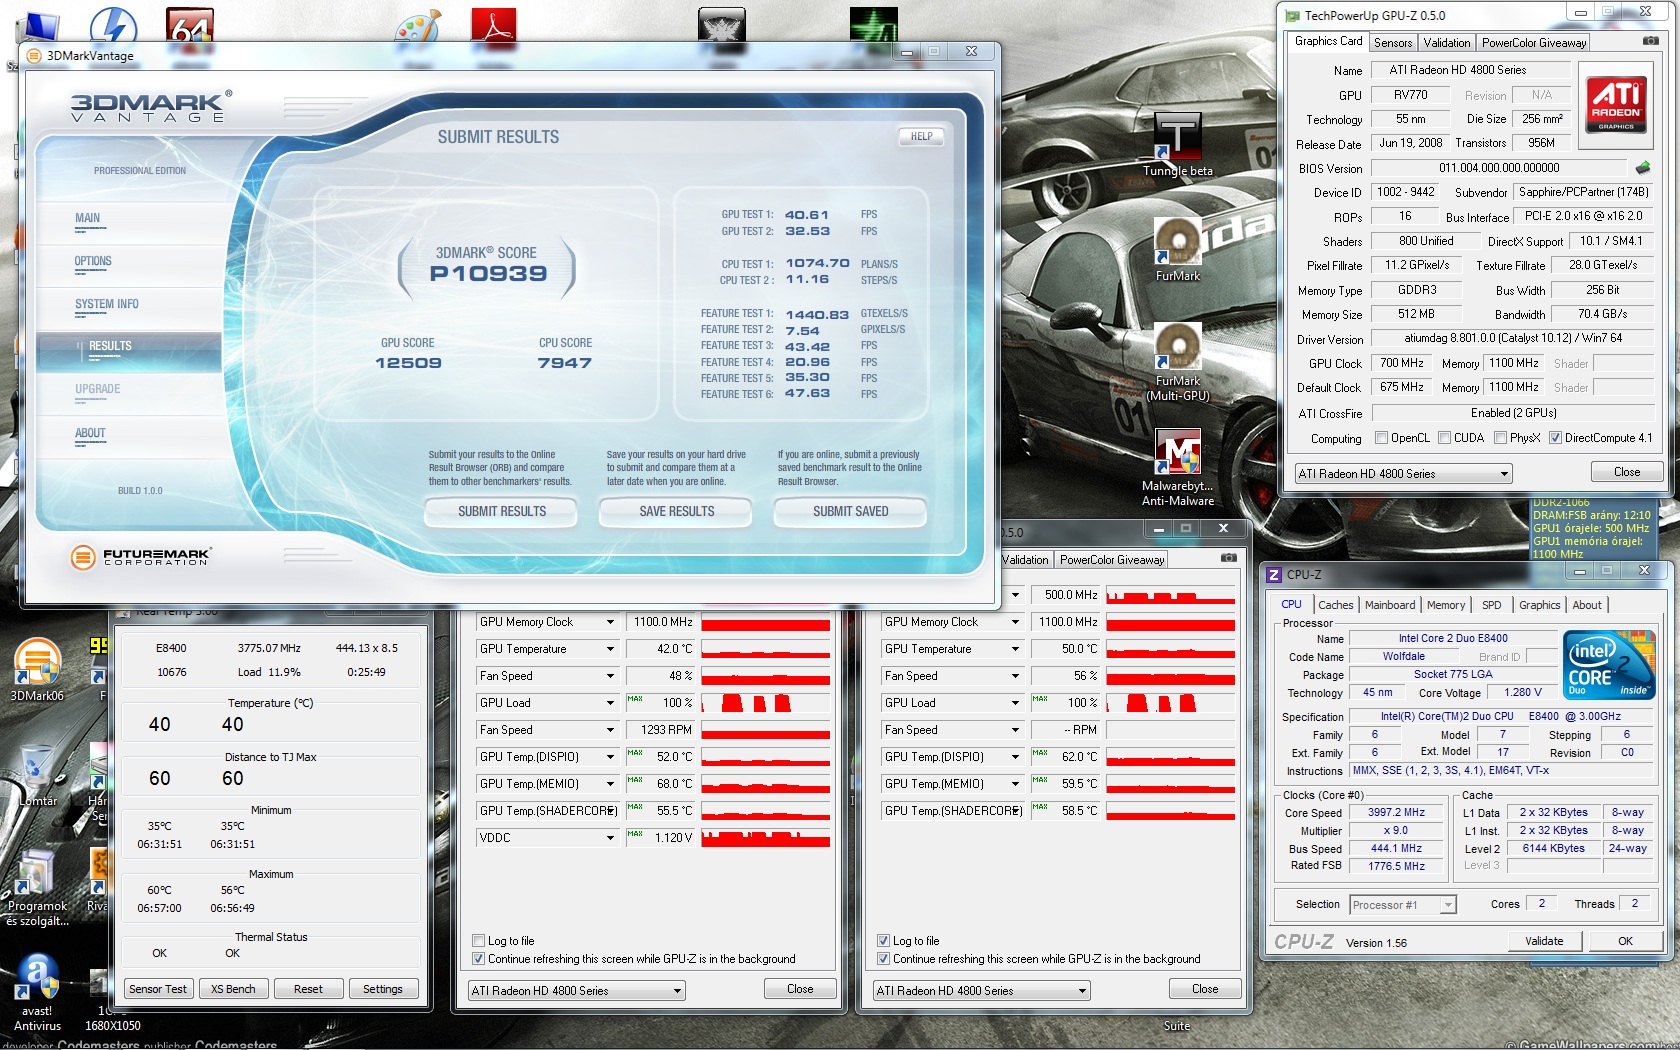Go to Main in 3DMark Vantage sidebar
1680x1050 pixels.
[x=87, y=218]
